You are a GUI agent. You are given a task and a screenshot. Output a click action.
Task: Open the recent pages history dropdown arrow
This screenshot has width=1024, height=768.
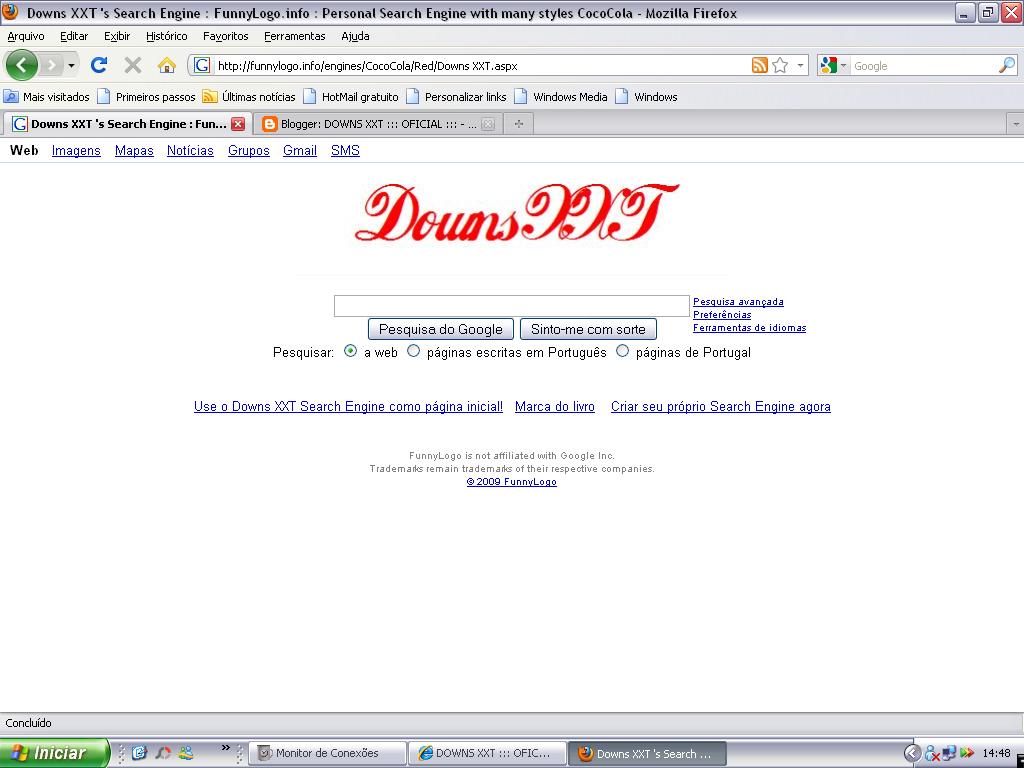coord(71,65)
